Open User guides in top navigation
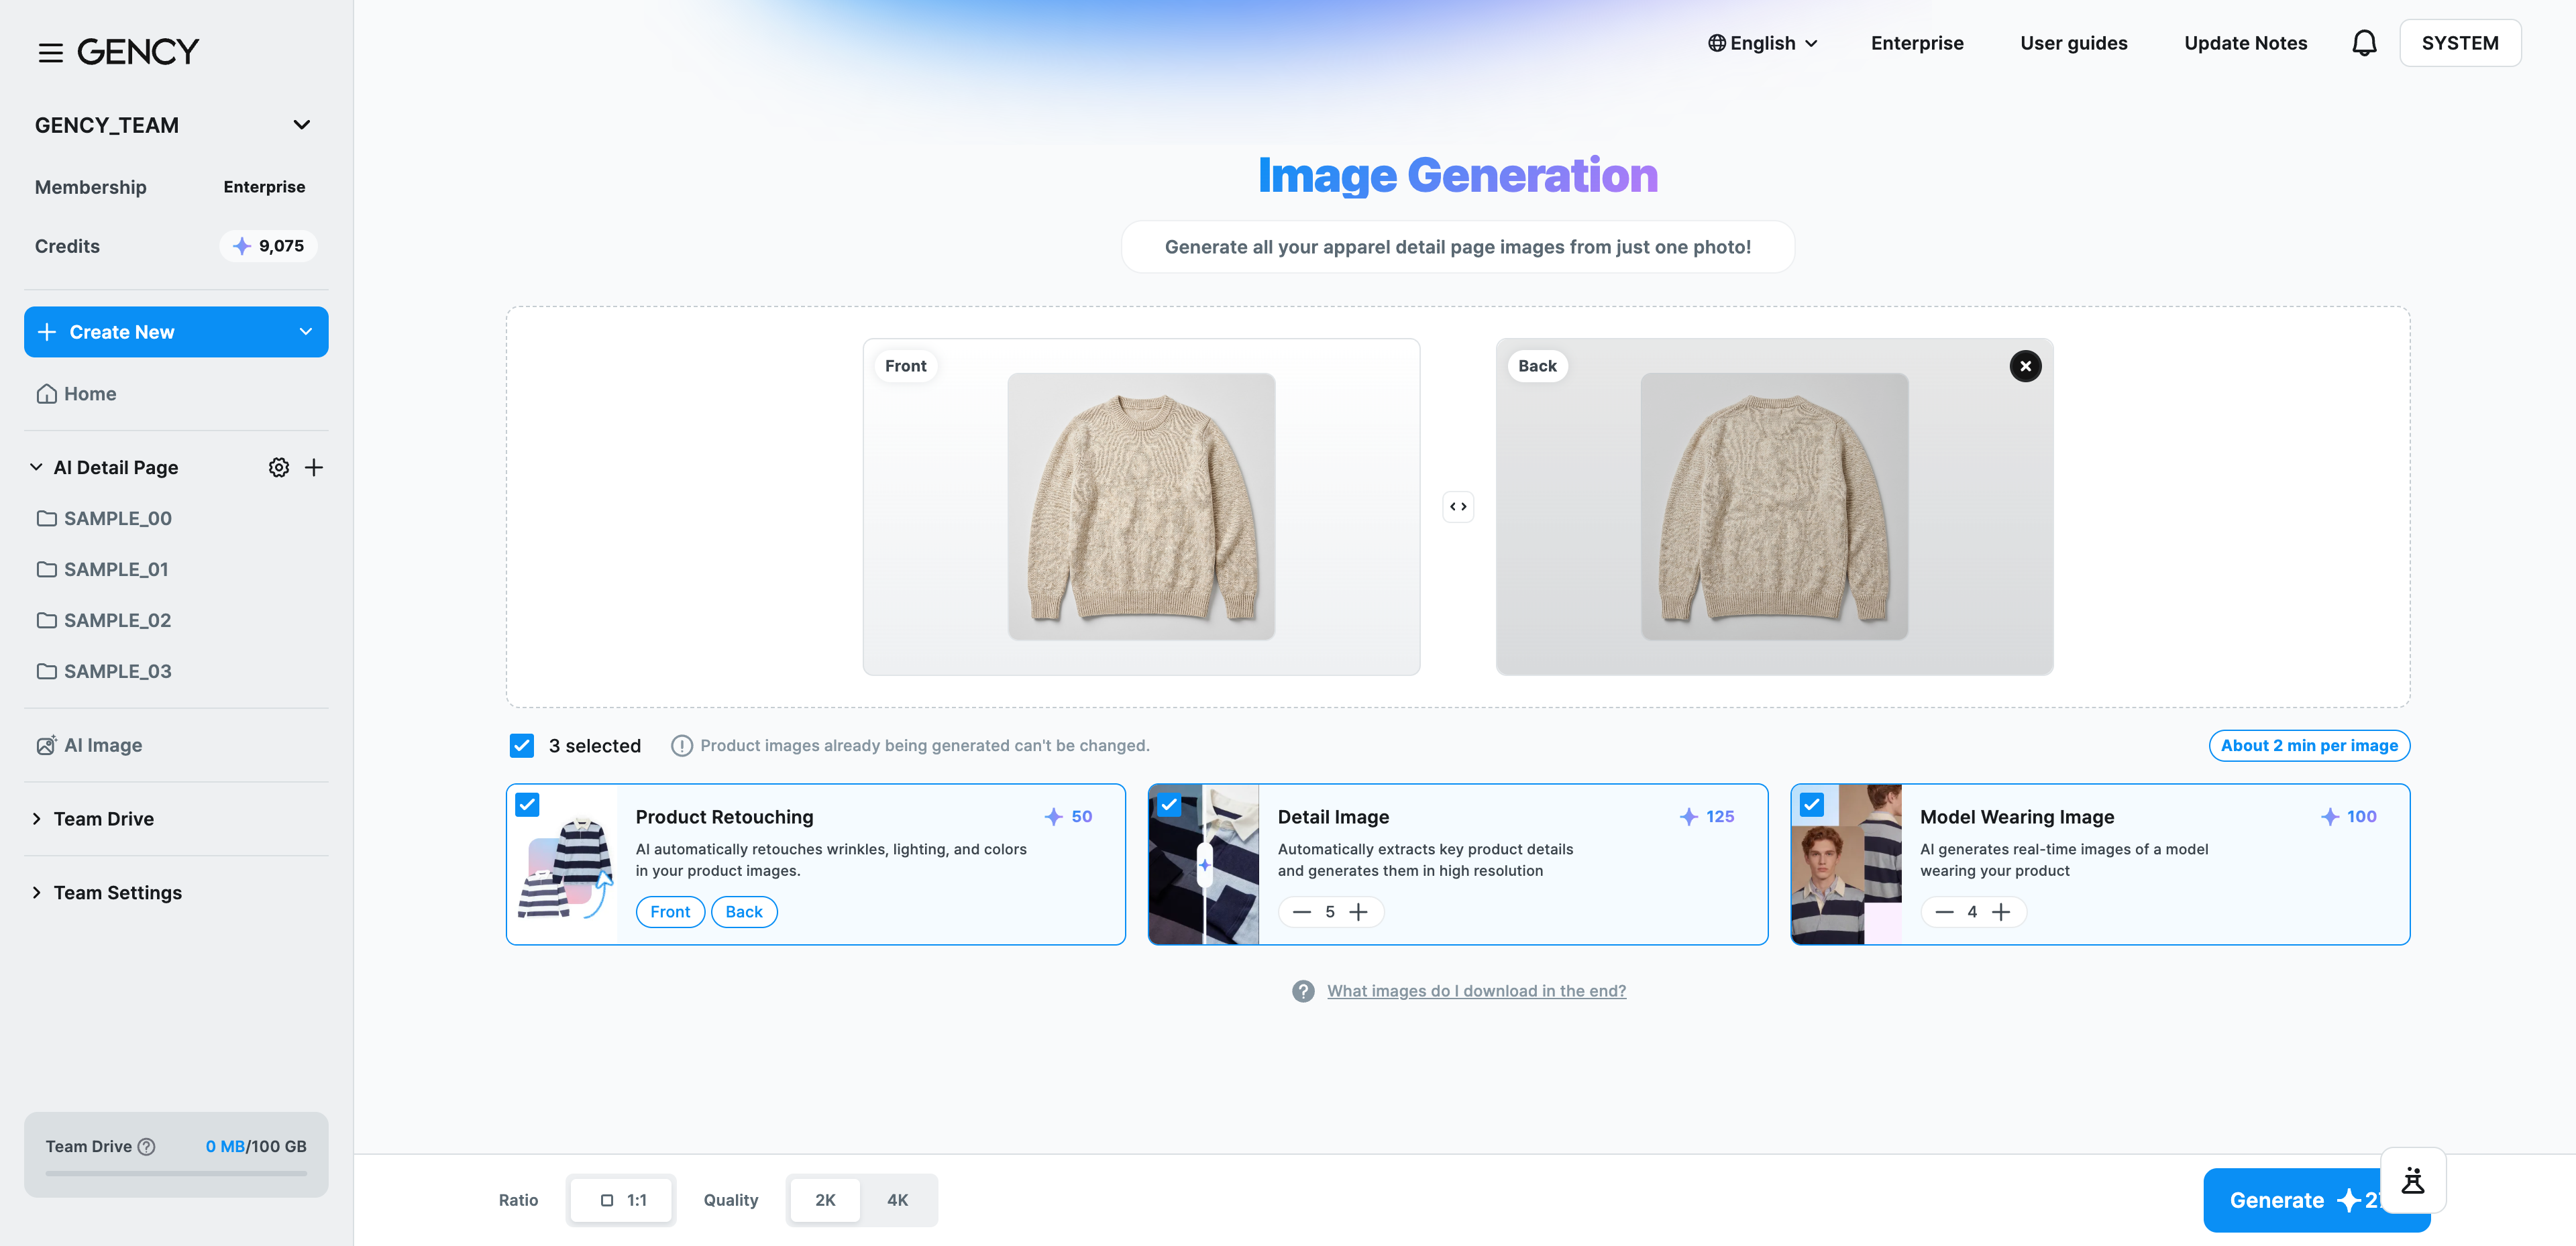Image resolution: width=2576 pixels, height=1246 pixels. (x=2074, y=43)
